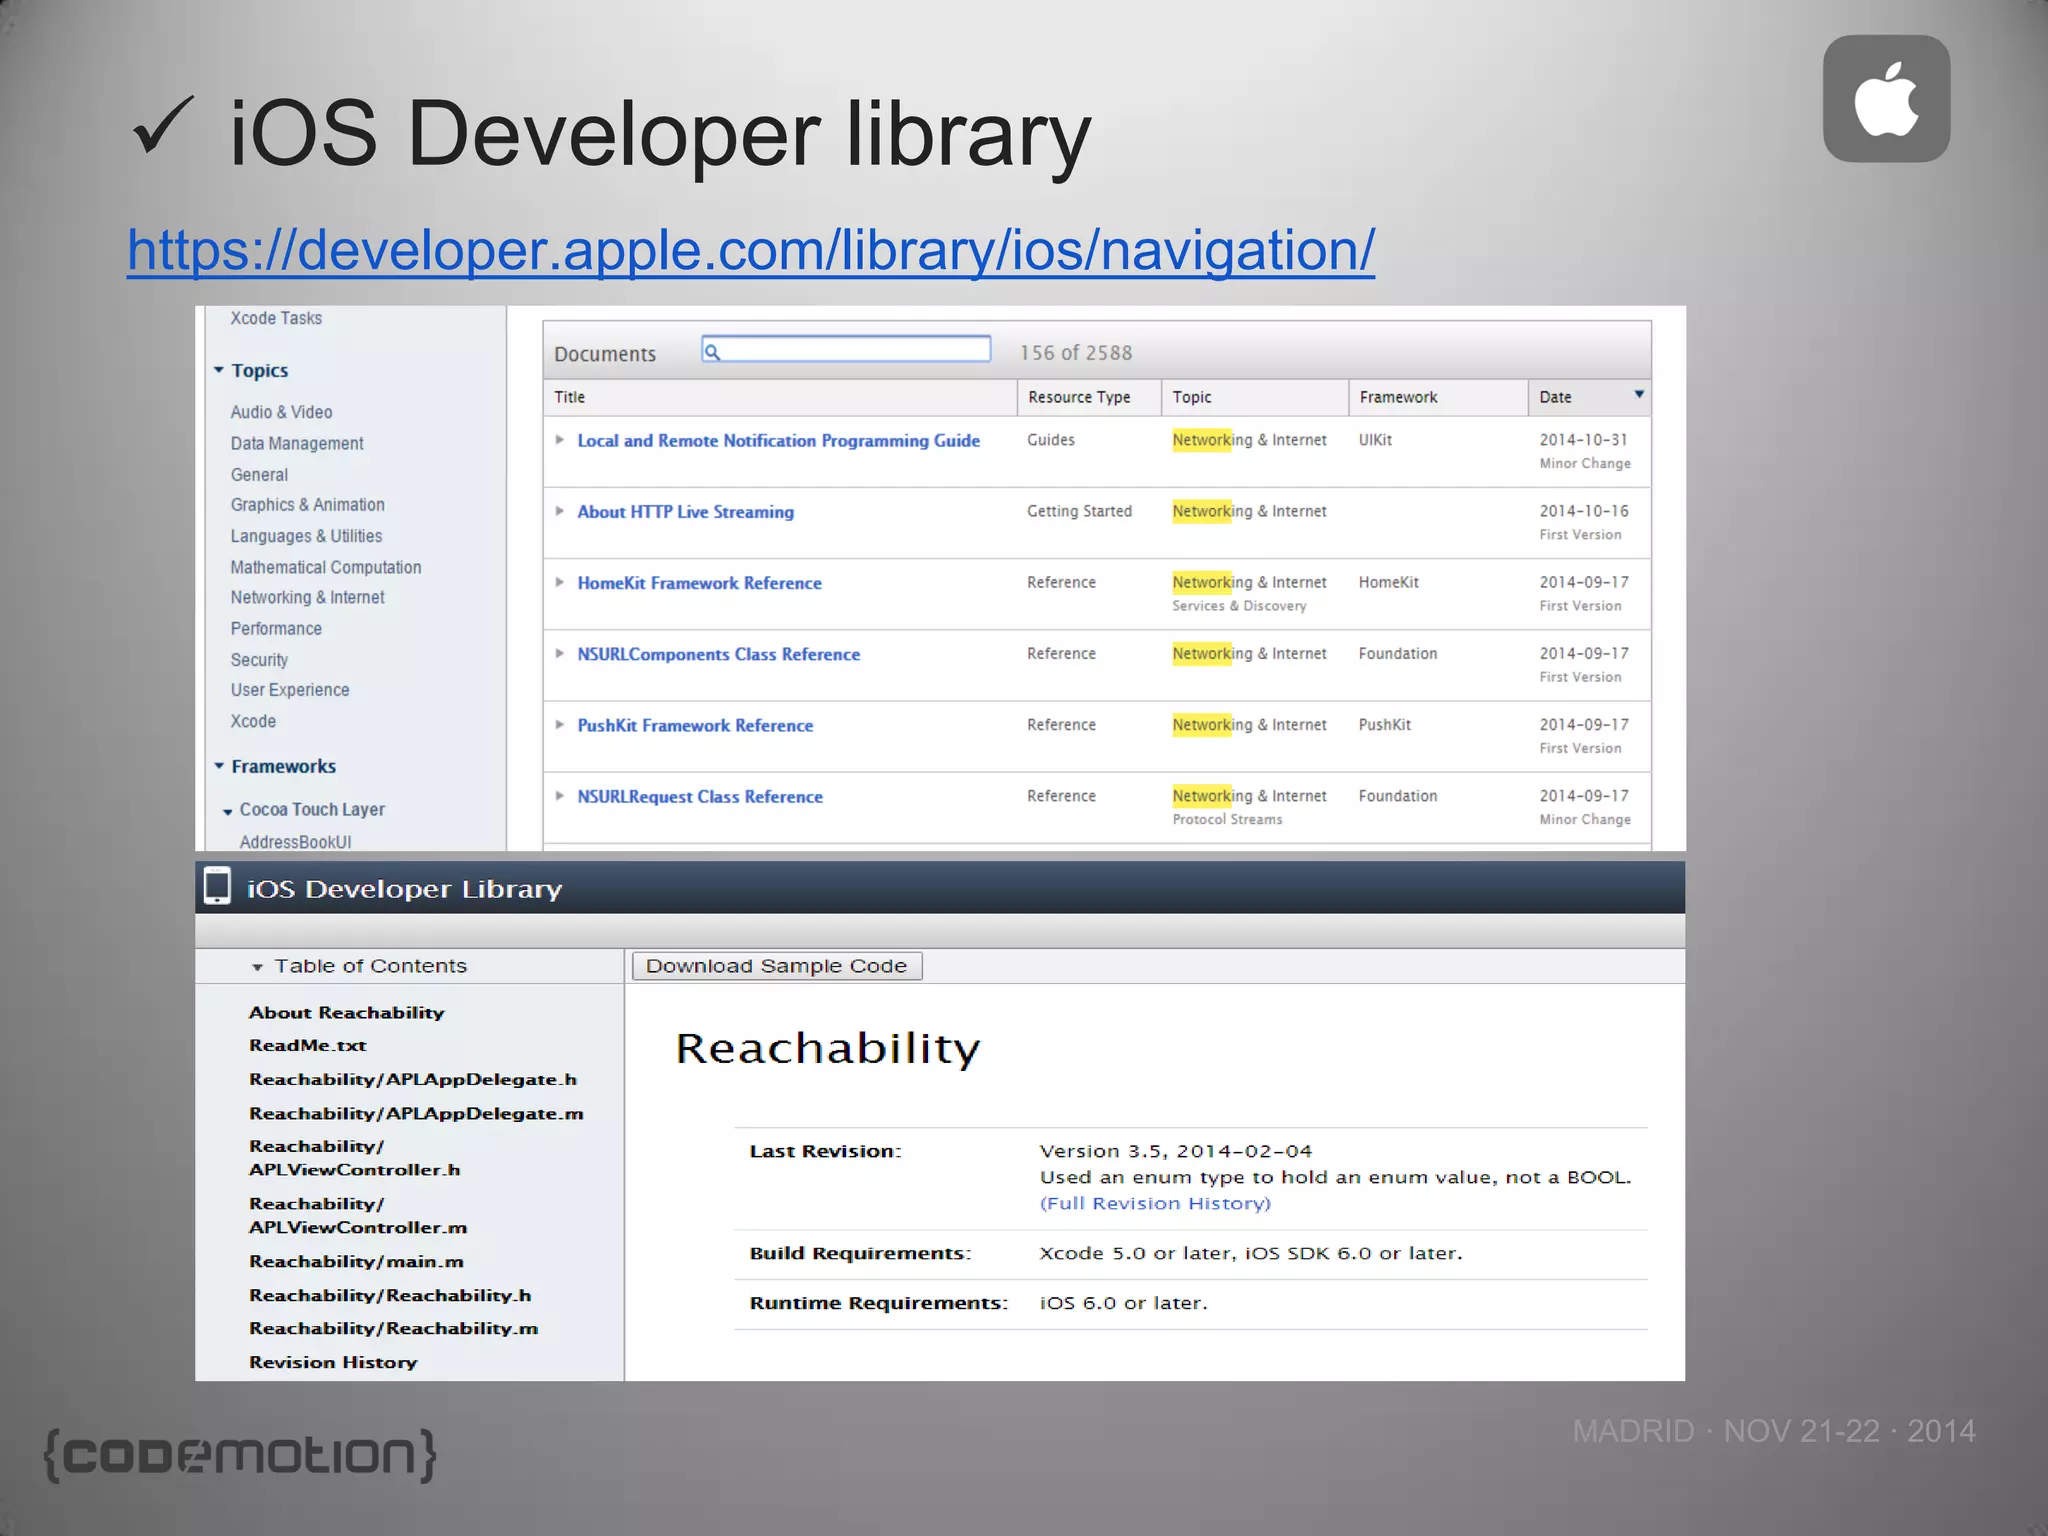Open About Reachability in table of contents

tap(346, 1012)
